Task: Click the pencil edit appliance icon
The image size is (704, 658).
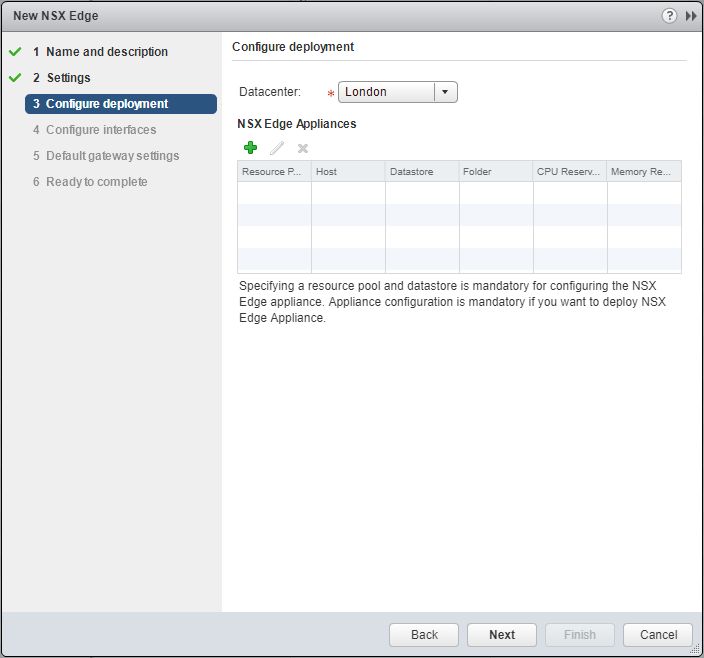Action: [277, 148]
